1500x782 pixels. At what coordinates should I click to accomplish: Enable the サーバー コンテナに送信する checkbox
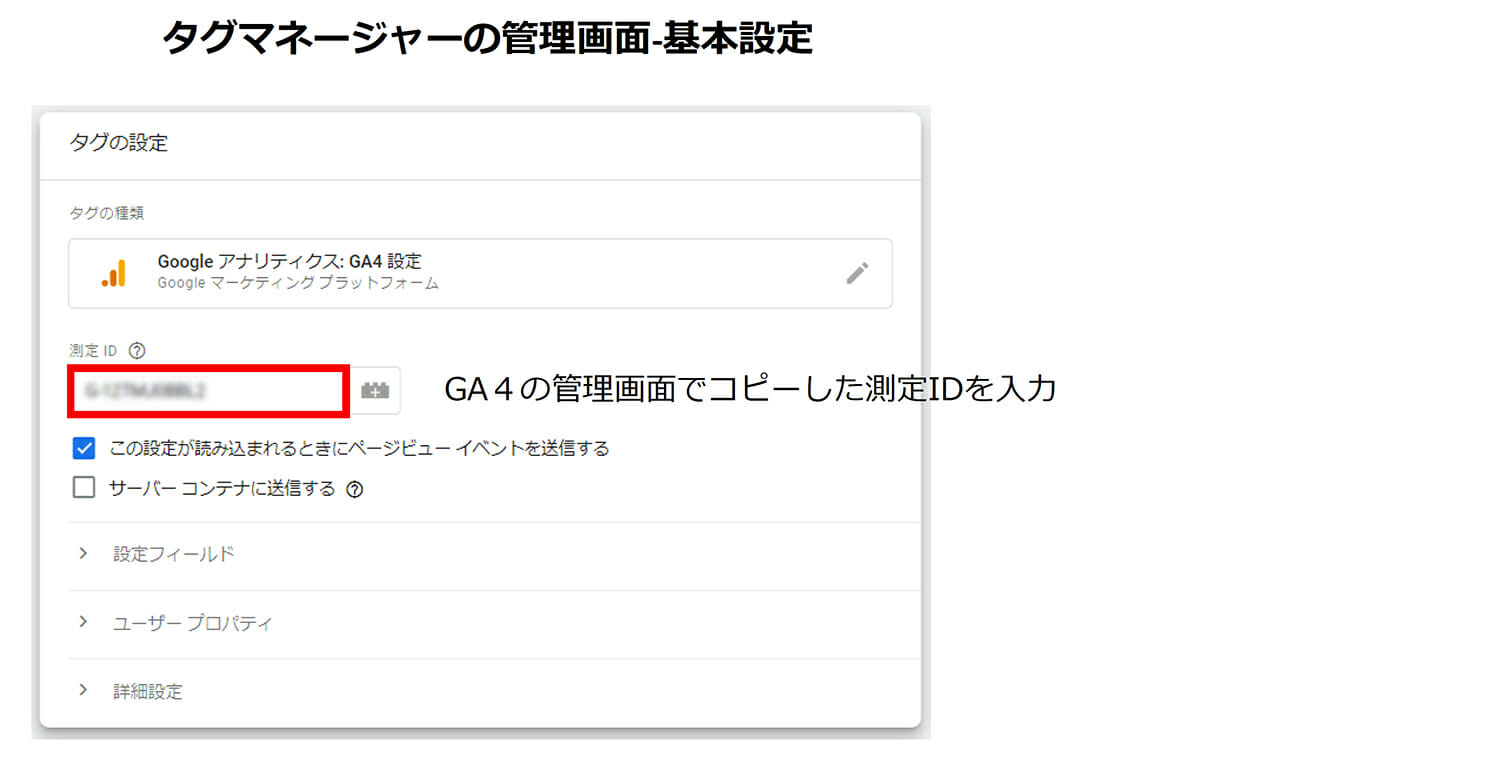(x=84, y=488)
